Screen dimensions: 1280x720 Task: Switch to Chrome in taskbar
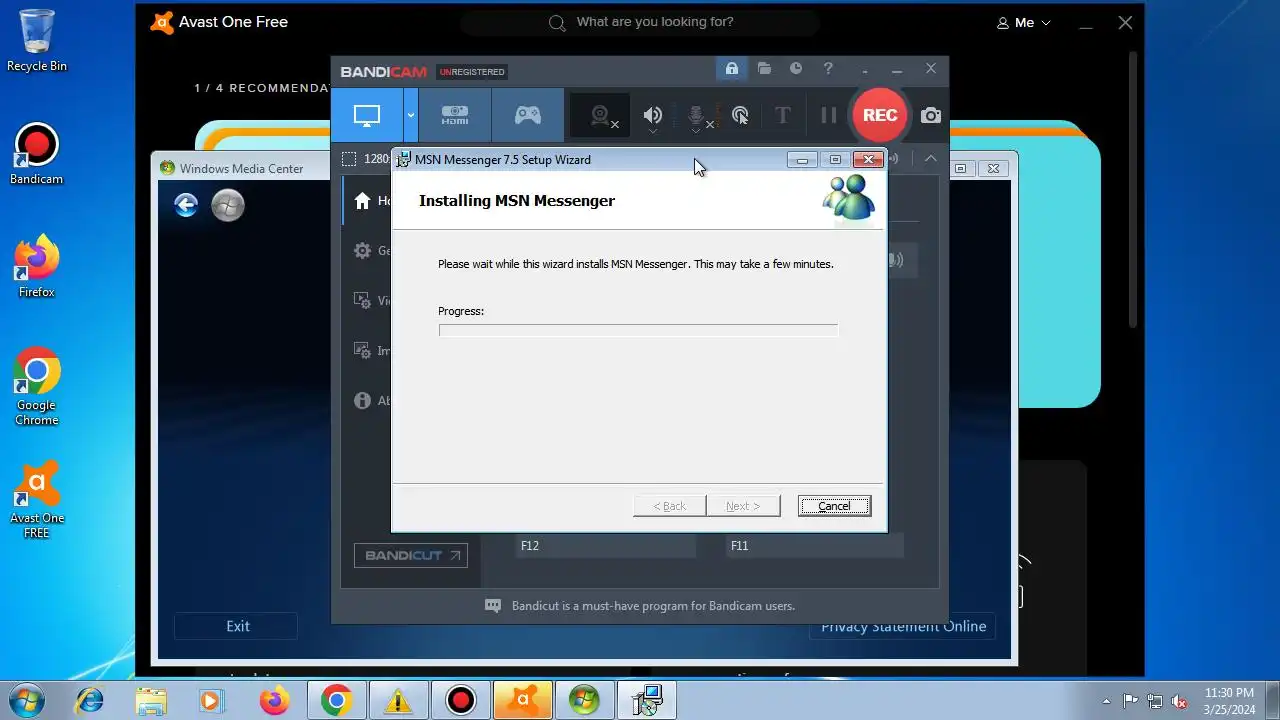pos(336,701)
